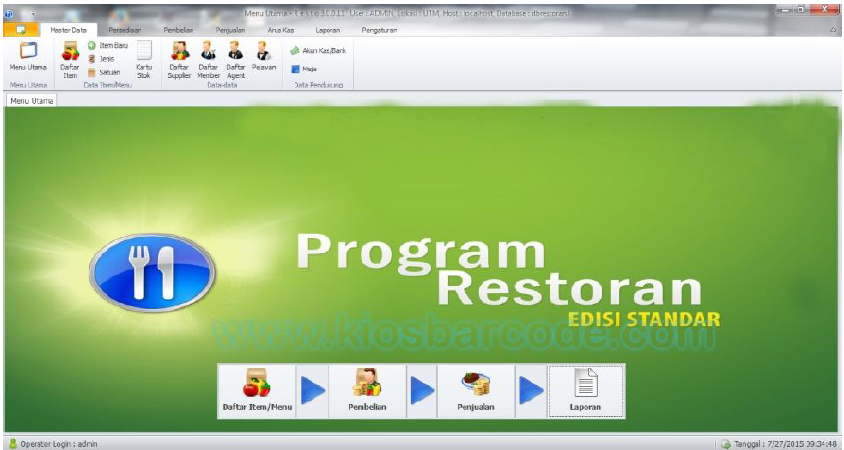Click the Menu Utama ribbon icon
Screen dimensions: 844x450
28,56
